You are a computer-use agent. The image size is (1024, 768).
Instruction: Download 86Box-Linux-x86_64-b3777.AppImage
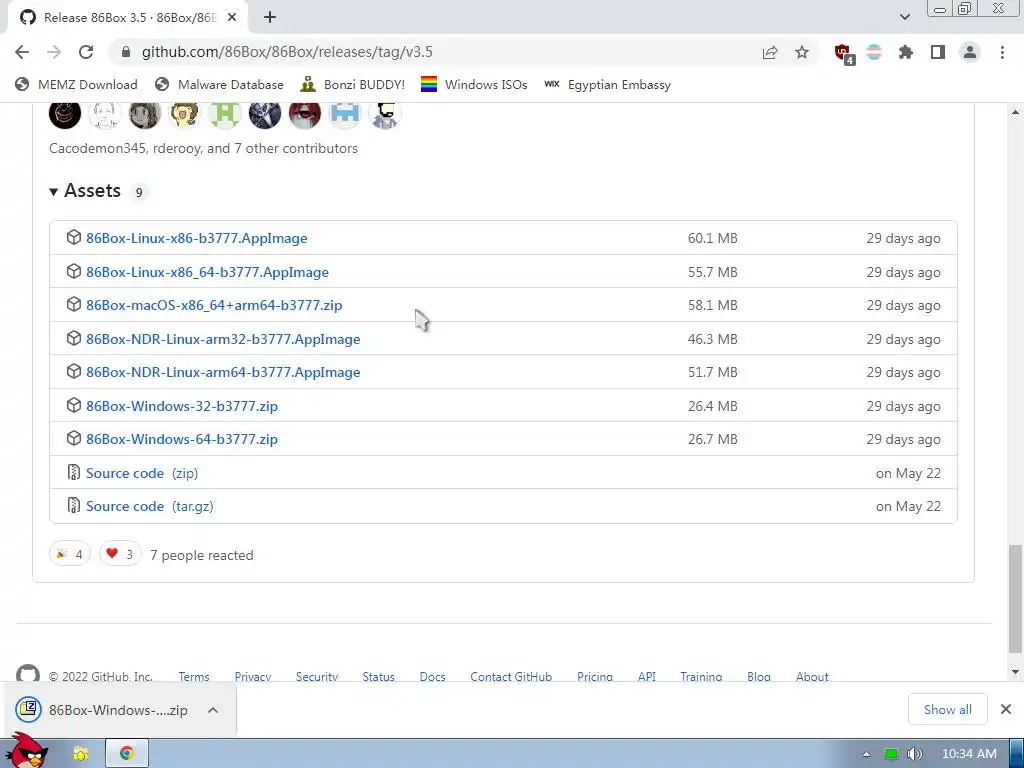tap(207, 272)
